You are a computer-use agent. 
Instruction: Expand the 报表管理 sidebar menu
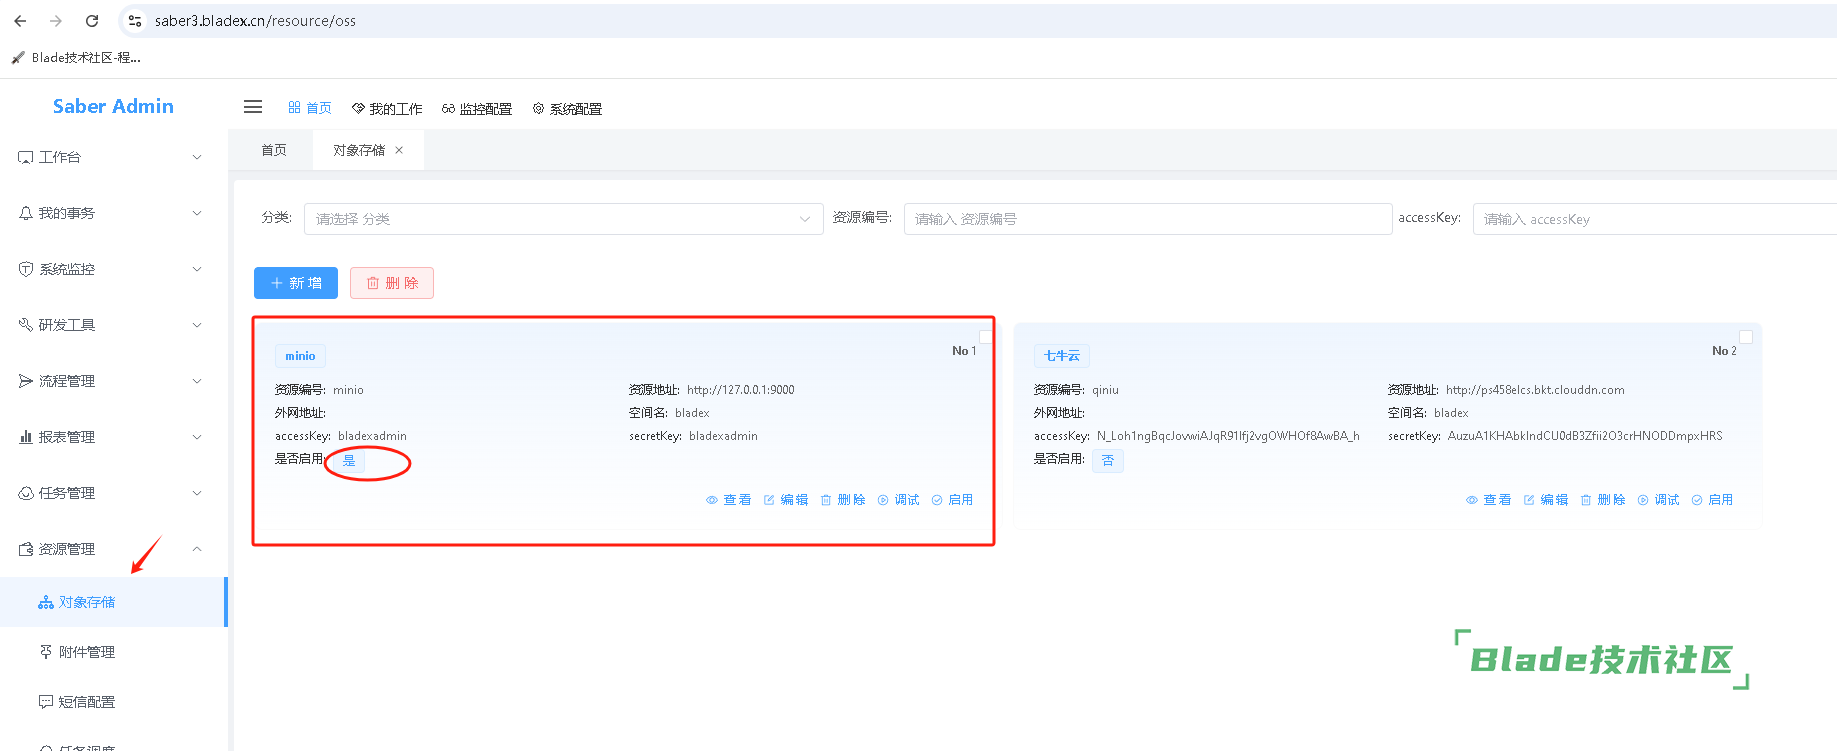pos(113,437)
